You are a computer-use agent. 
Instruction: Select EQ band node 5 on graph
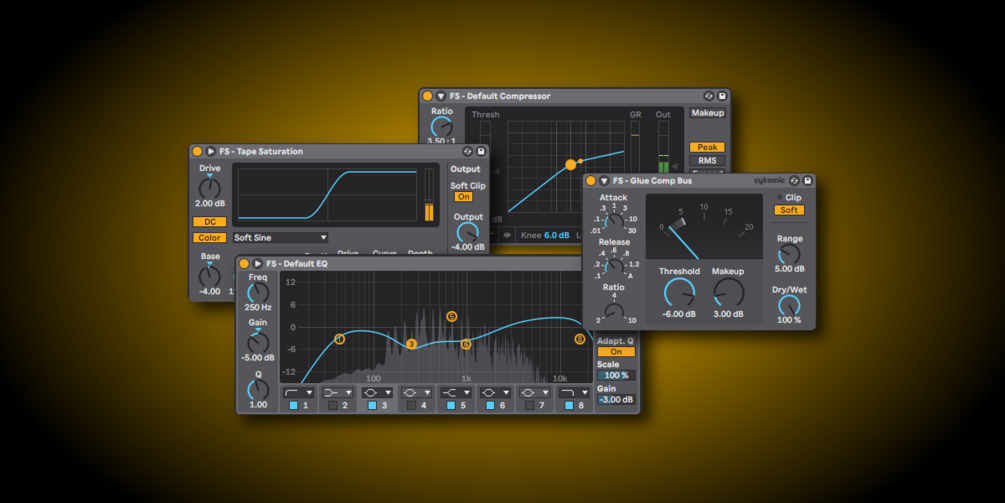(x=452, y=317)
